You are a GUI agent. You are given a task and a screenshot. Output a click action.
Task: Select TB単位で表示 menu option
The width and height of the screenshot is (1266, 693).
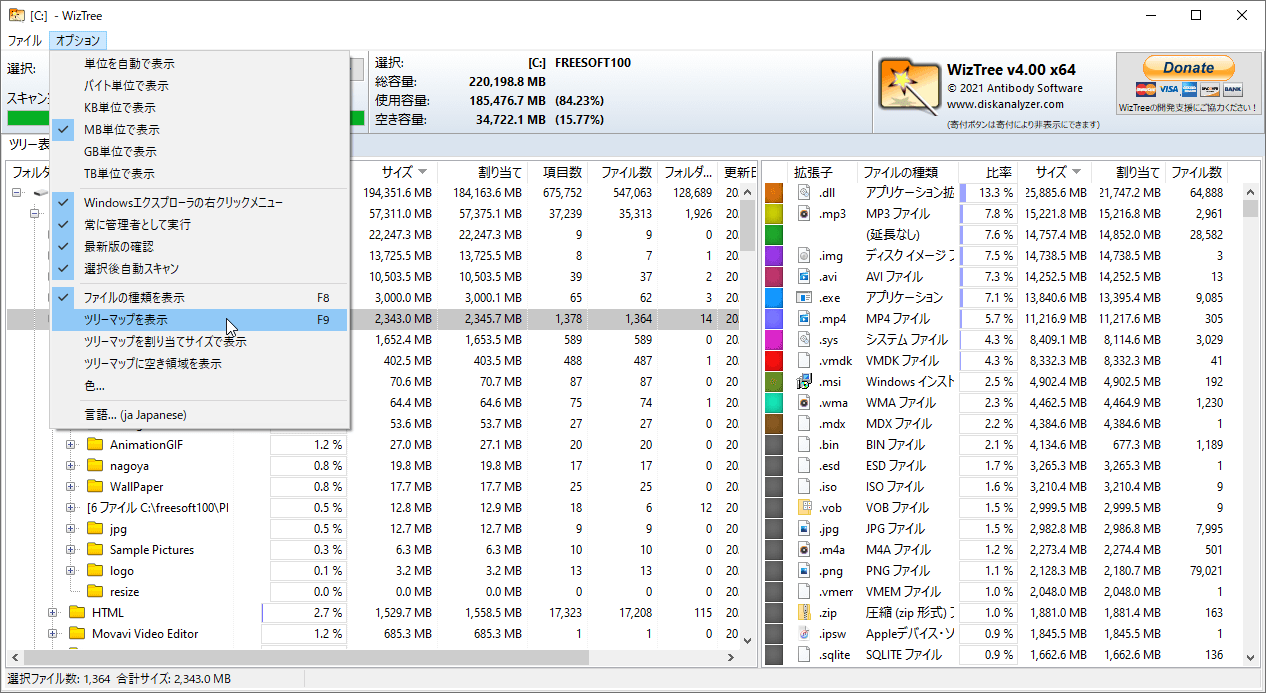(200, 173)
